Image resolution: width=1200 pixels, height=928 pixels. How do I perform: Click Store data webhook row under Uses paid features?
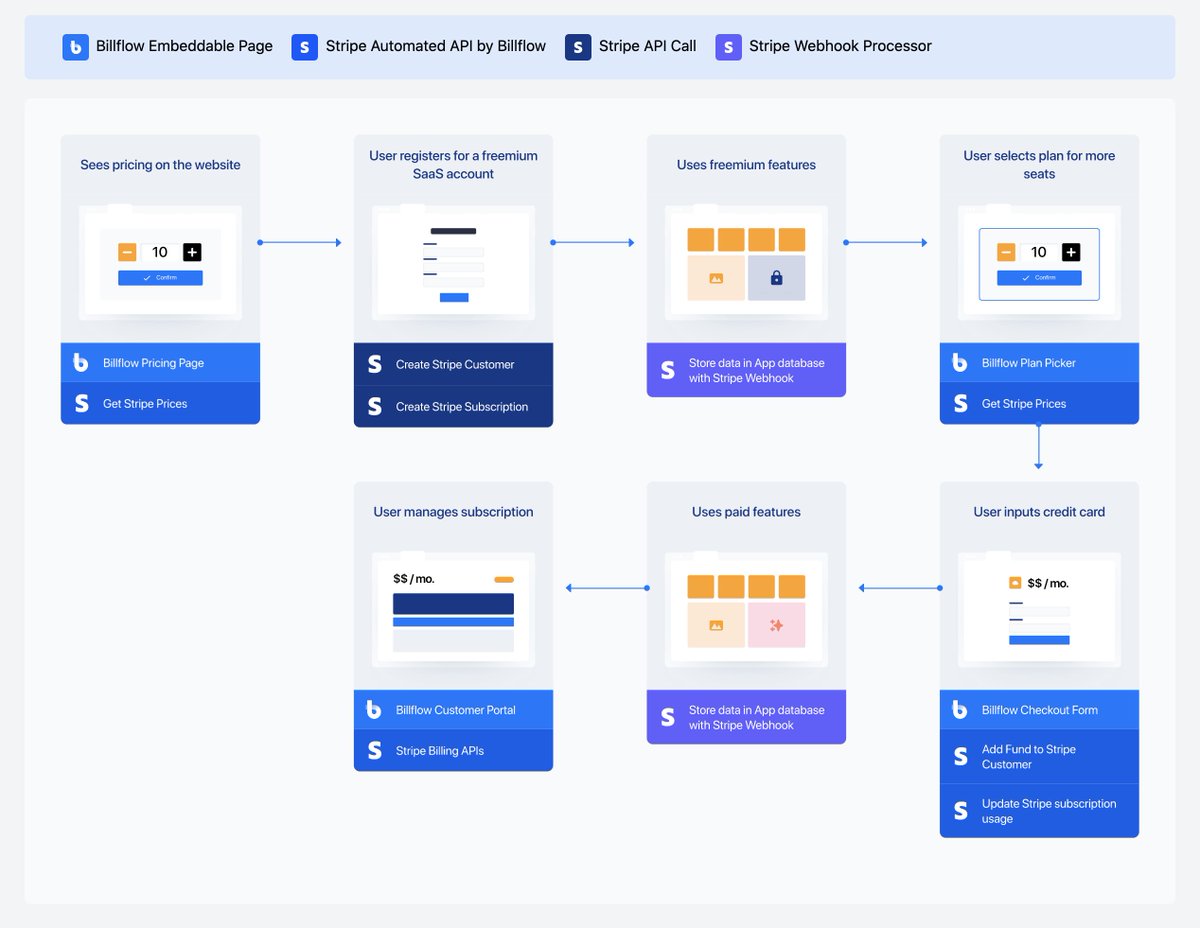pos(746,717)
